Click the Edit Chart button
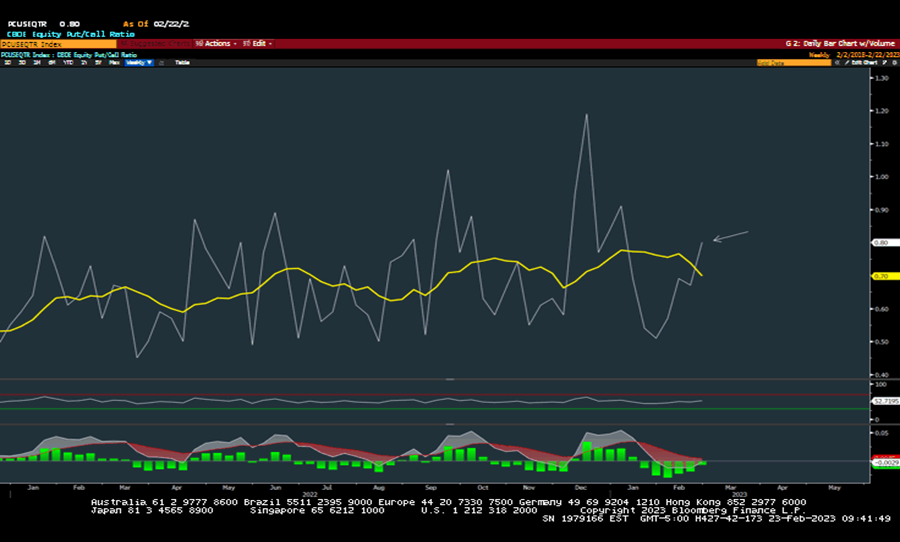Image resolution: width=900 pixels, height=542 pixels. point(861,63)
